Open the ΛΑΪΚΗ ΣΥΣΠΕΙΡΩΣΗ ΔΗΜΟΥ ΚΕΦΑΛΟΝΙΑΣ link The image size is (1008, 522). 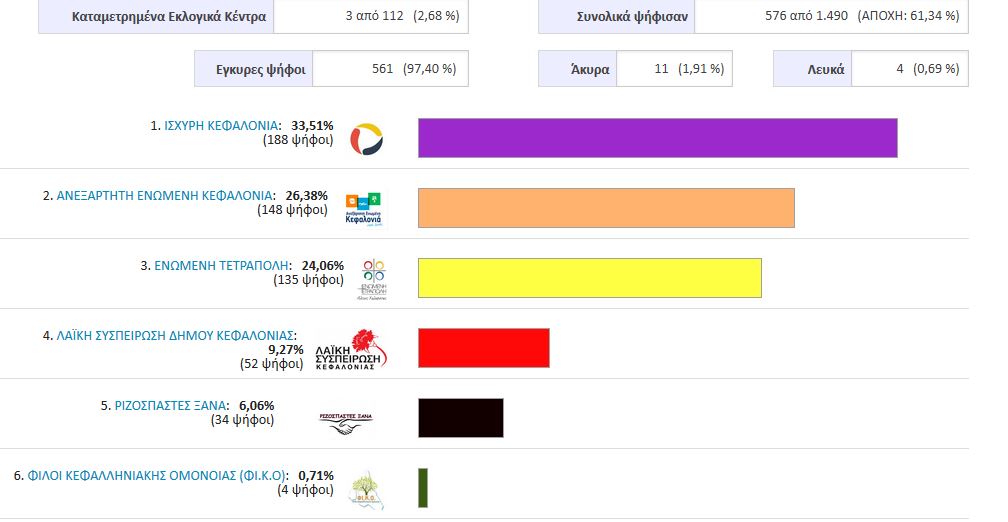[175, 336]
